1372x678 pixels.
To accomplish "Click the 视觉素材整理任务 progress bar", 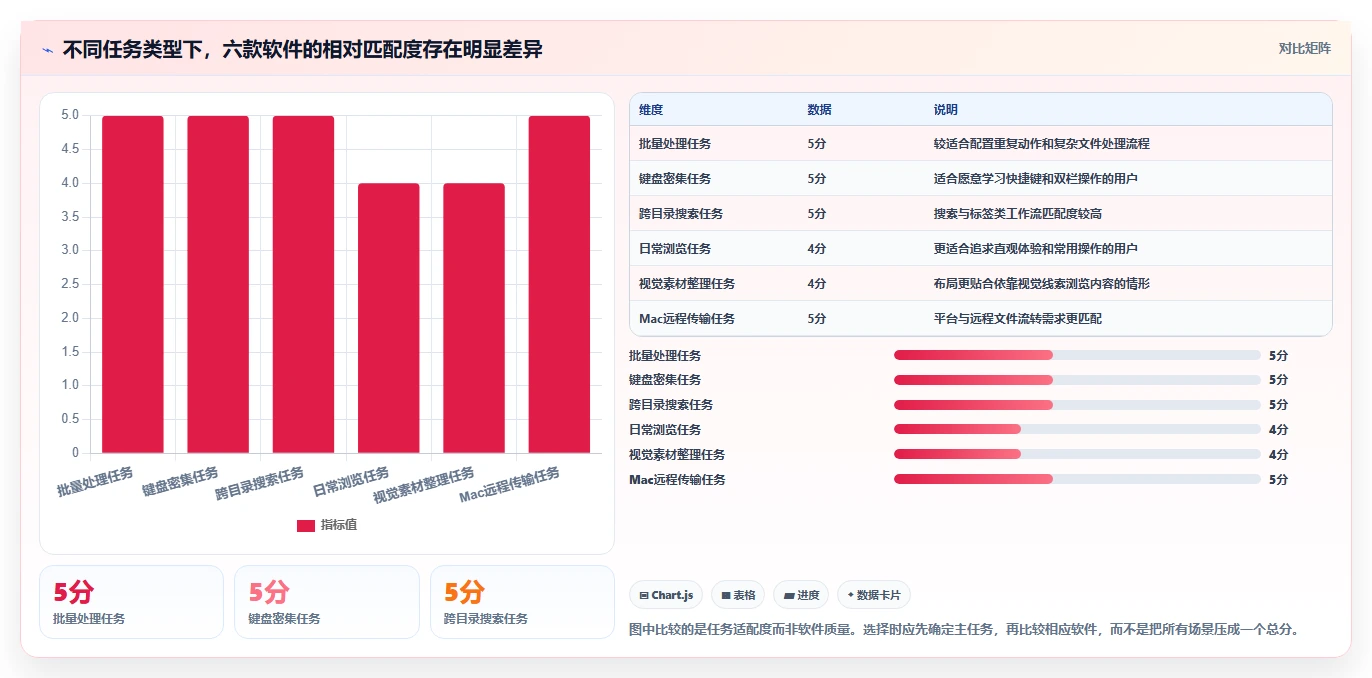I will [x=1077, y=454].
